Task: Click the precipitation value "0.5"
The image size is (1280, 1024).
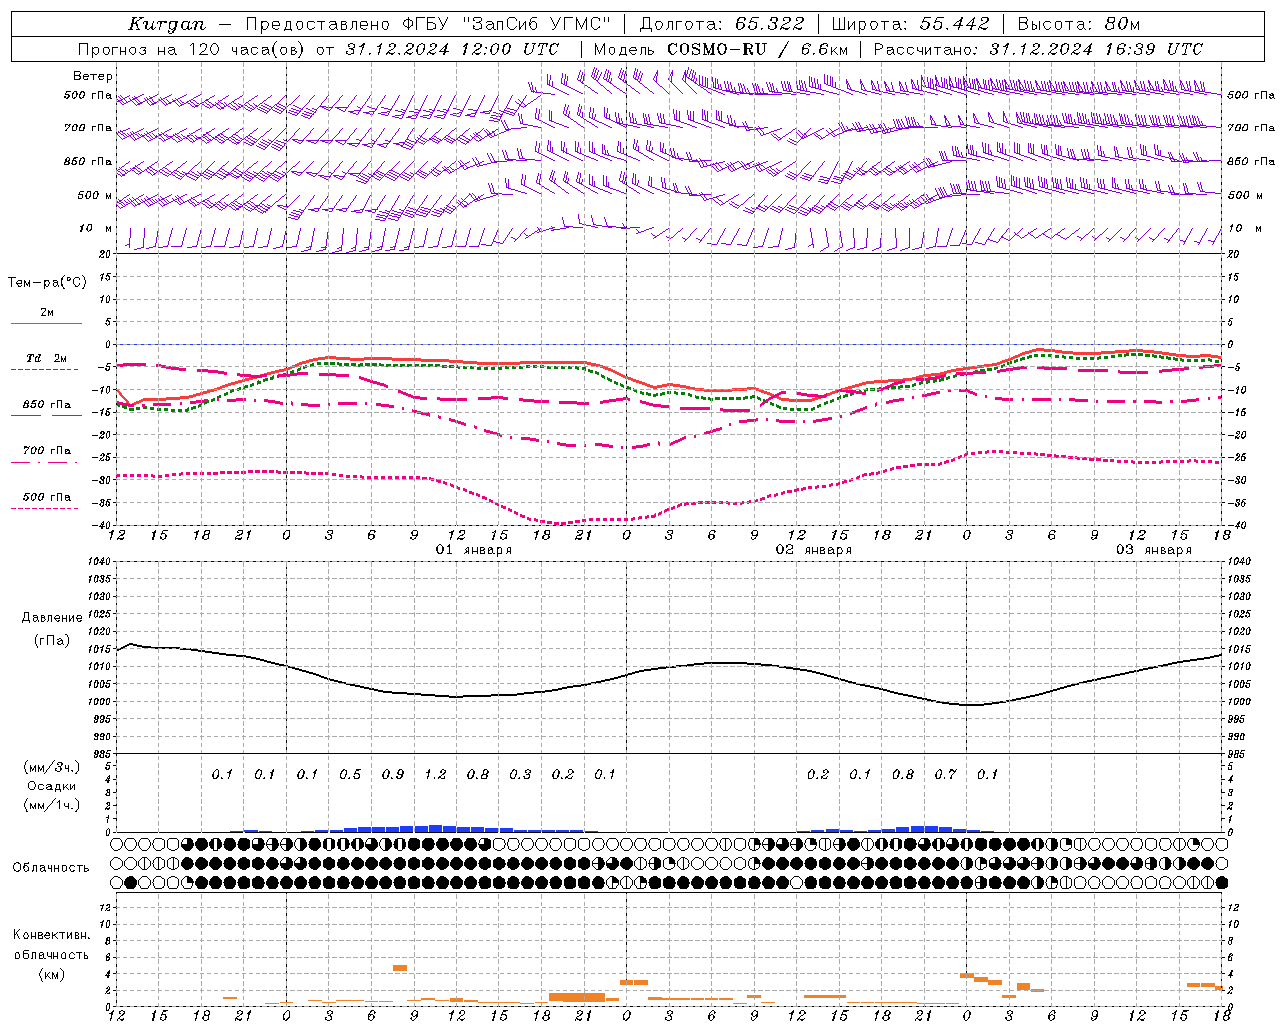Action: pos(350,774)
